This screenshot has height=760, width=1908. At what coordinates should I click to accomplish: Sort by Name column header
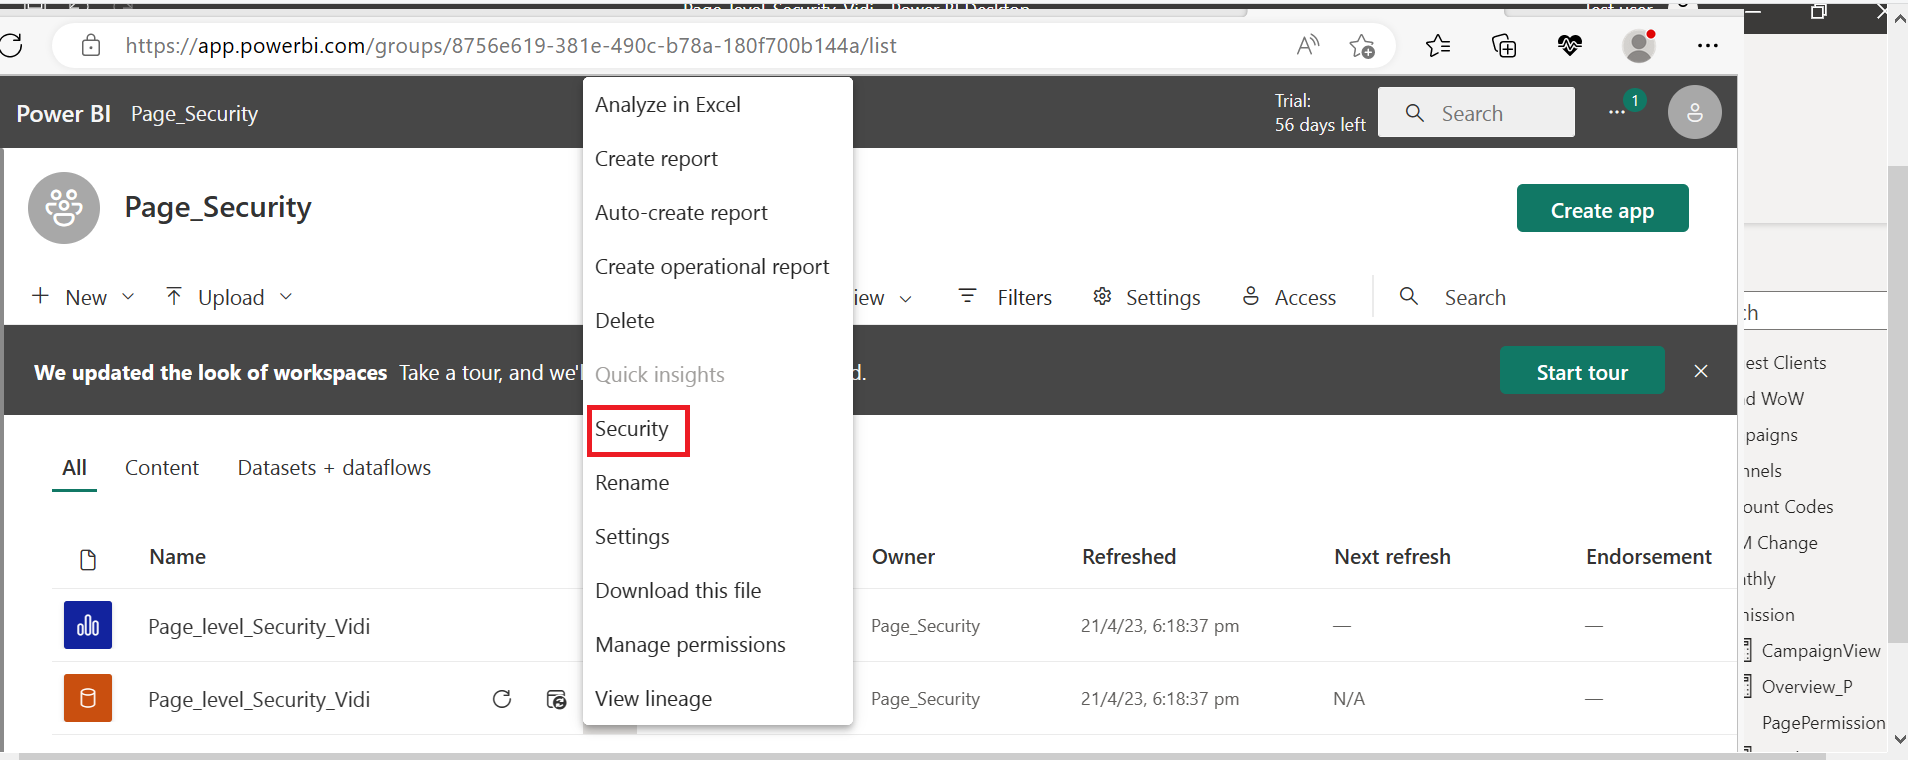click(x=177, y=557)
